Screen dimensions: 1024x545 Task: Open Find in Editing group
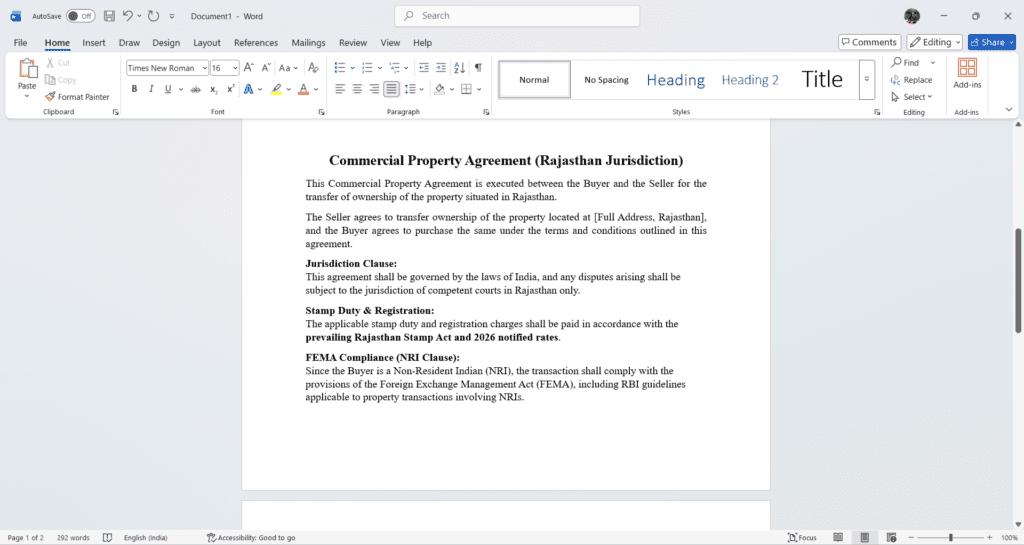tap(905, 63)
